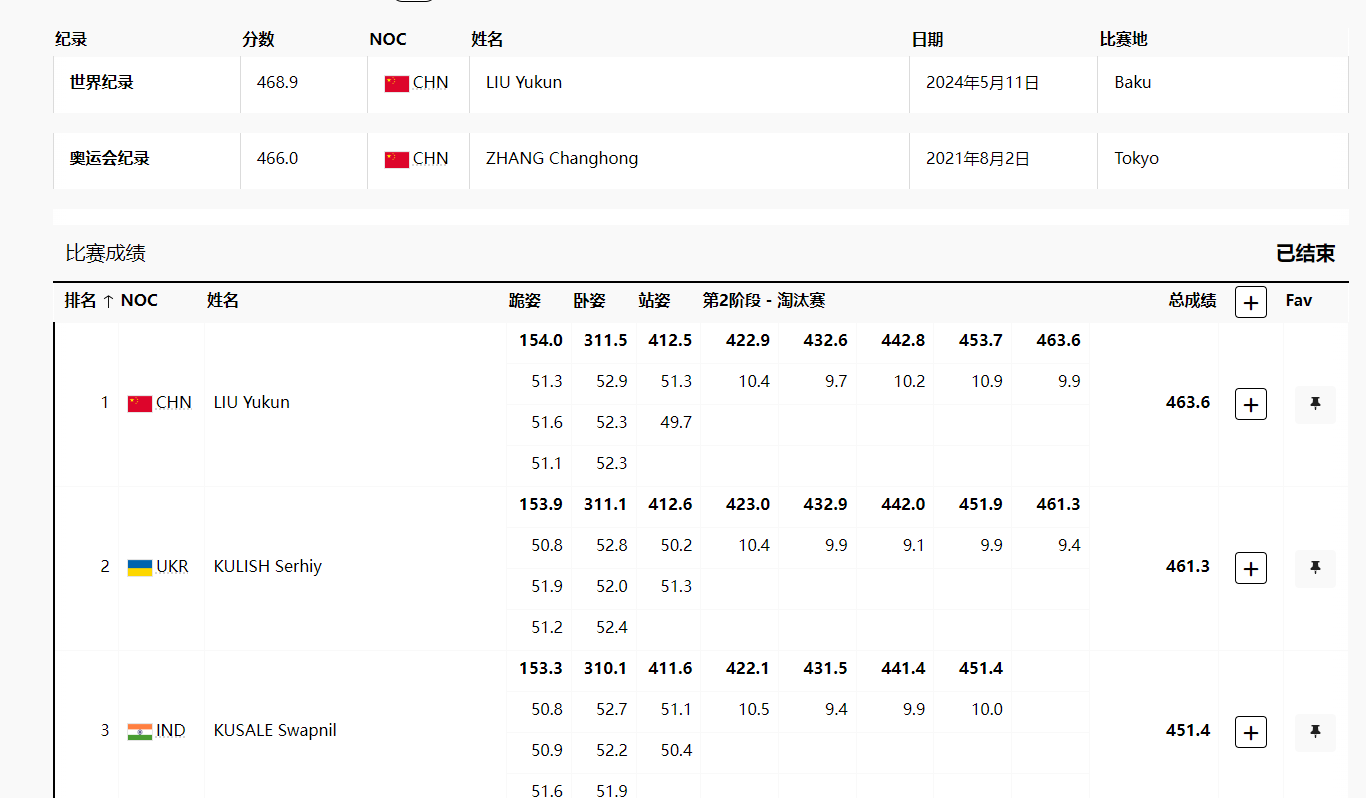1366x798 pixels.
Task: Click the India flag beside KUSALE Swapnil
Action: (x=140, y=731)
